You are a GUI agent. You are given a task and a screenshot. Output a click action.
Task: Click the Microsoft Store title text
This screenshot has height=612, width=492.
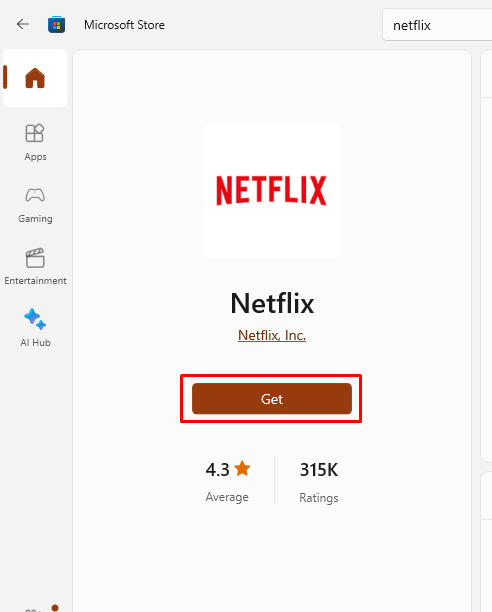(x=124, y=25)
